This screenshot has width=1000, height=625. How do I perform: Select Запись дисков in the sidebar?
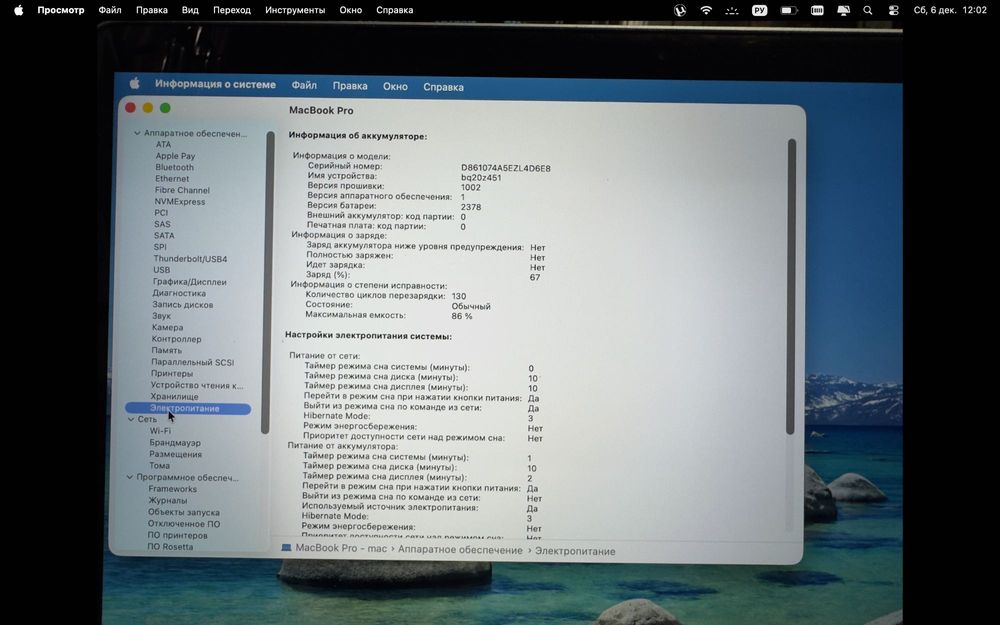click(x=182, y=305)
